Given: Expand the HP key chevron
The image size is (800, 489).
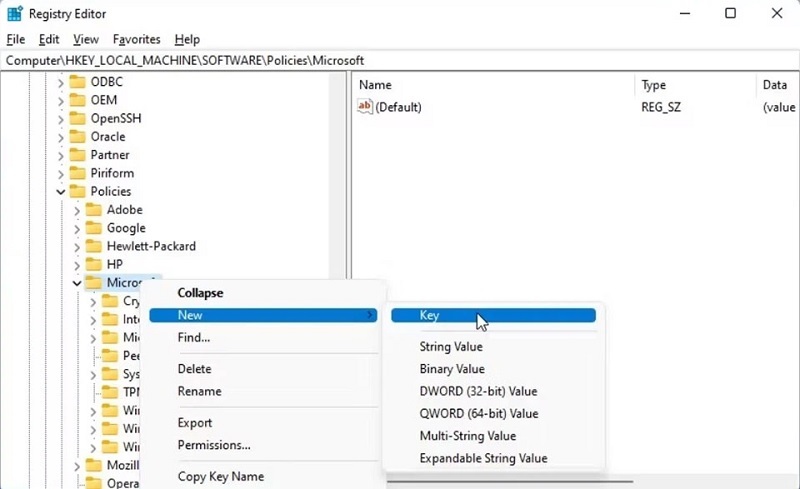Looking at the screenshot, I should click(x=78, y=265).
